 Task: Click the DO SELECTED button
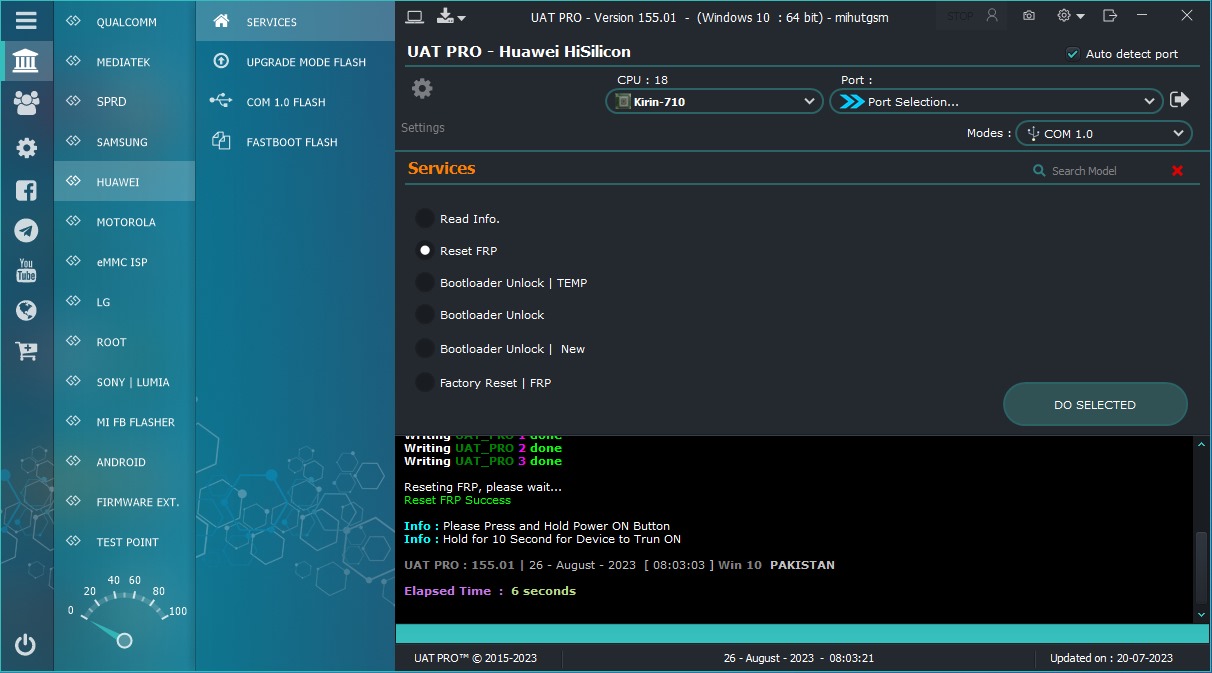pos(1095,405)
